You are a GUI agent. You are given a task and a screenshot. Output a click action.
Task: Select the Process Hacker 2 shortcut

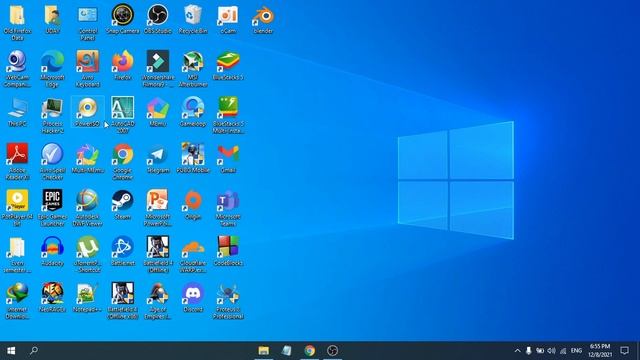(52, 115)
